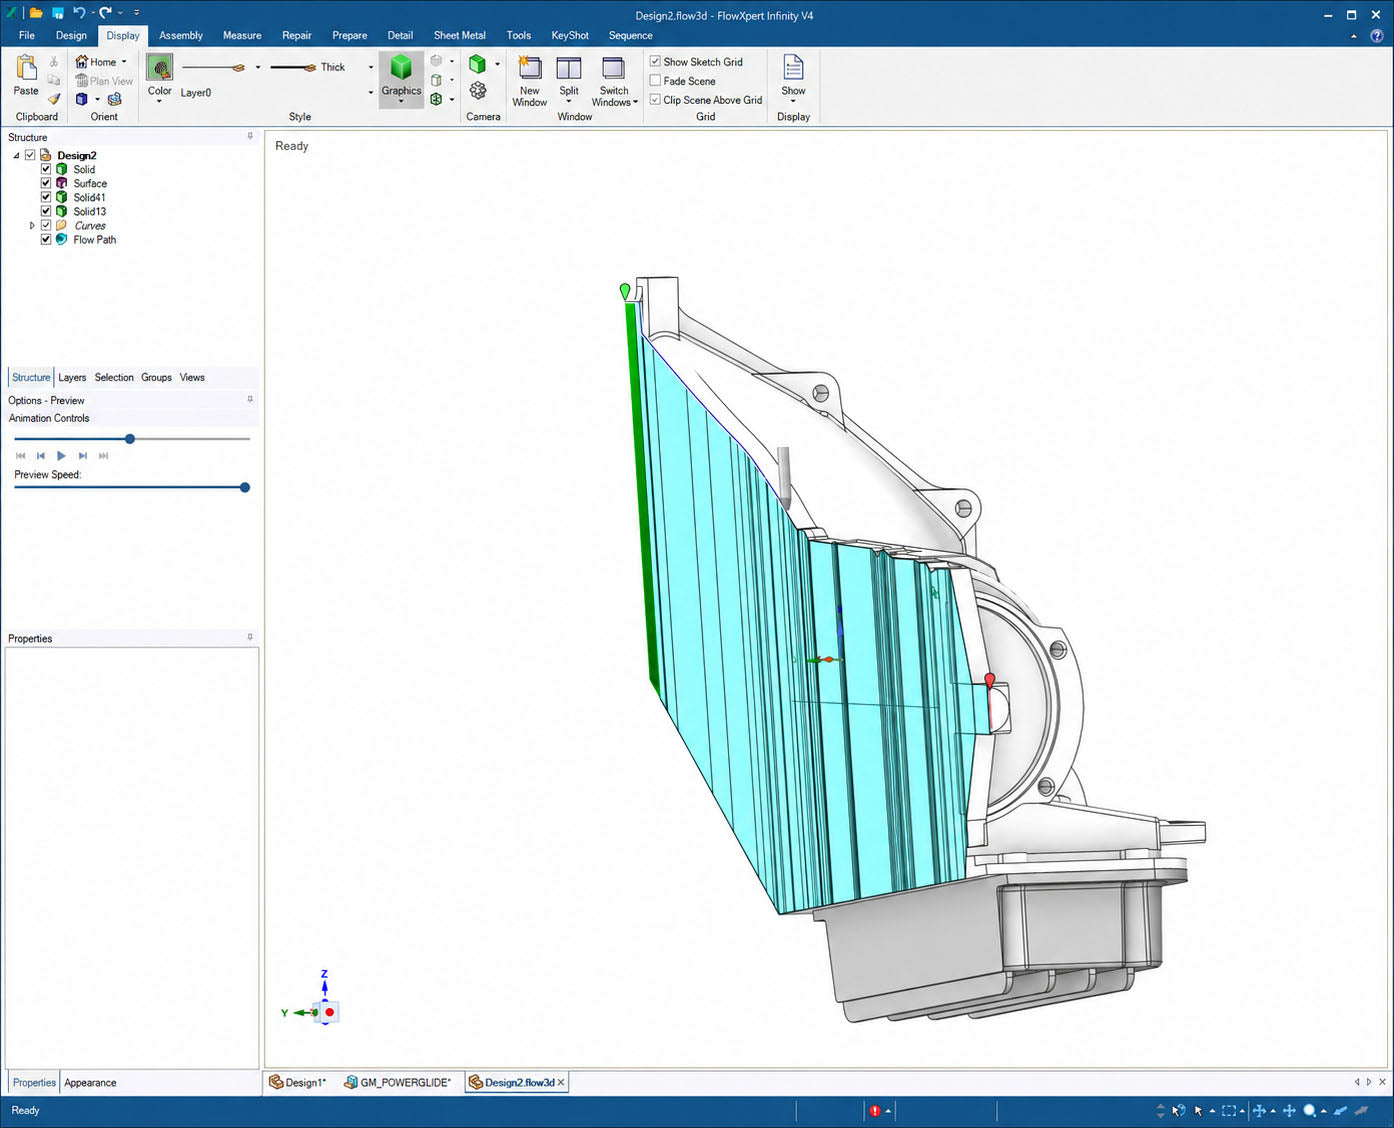Click the Redo arrow icon
The width and height of the screenshot is (1394, 1128).
pos(105,13)
